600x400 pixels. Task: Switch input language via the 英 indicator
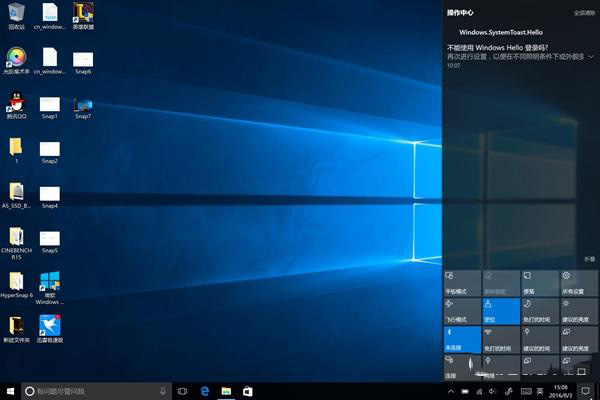pos(540,391)
